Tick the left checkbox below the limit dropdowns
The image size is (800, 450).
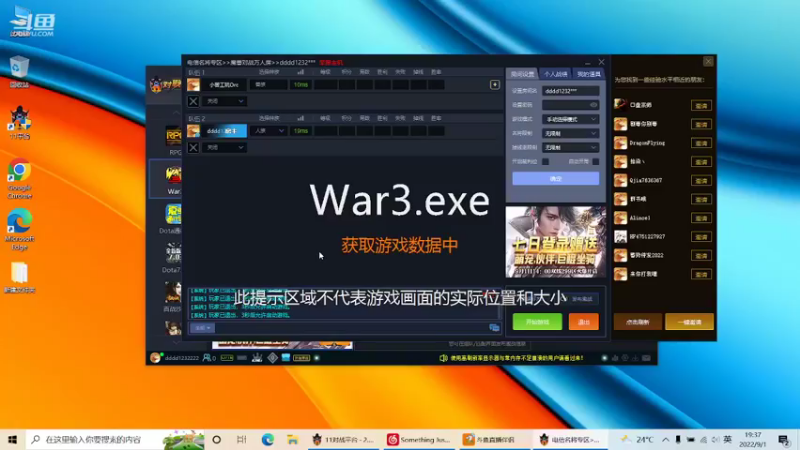pos(545,162)
